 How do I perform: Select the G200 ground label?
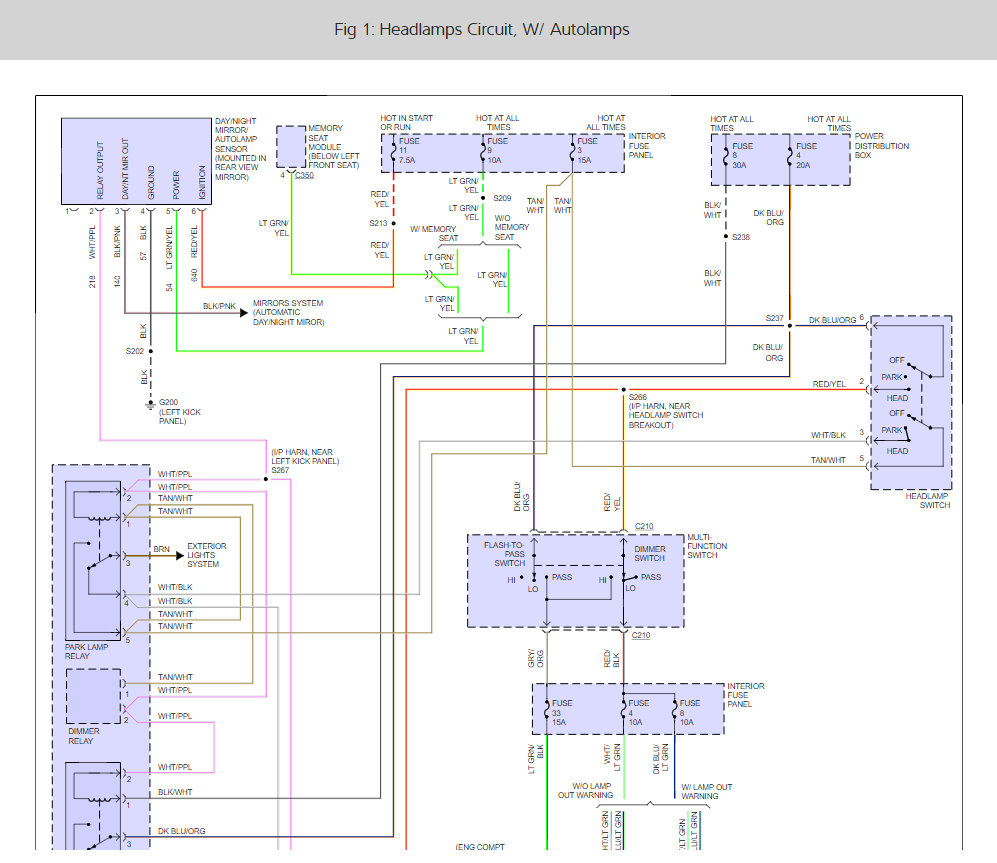click(x=168, y=402)
